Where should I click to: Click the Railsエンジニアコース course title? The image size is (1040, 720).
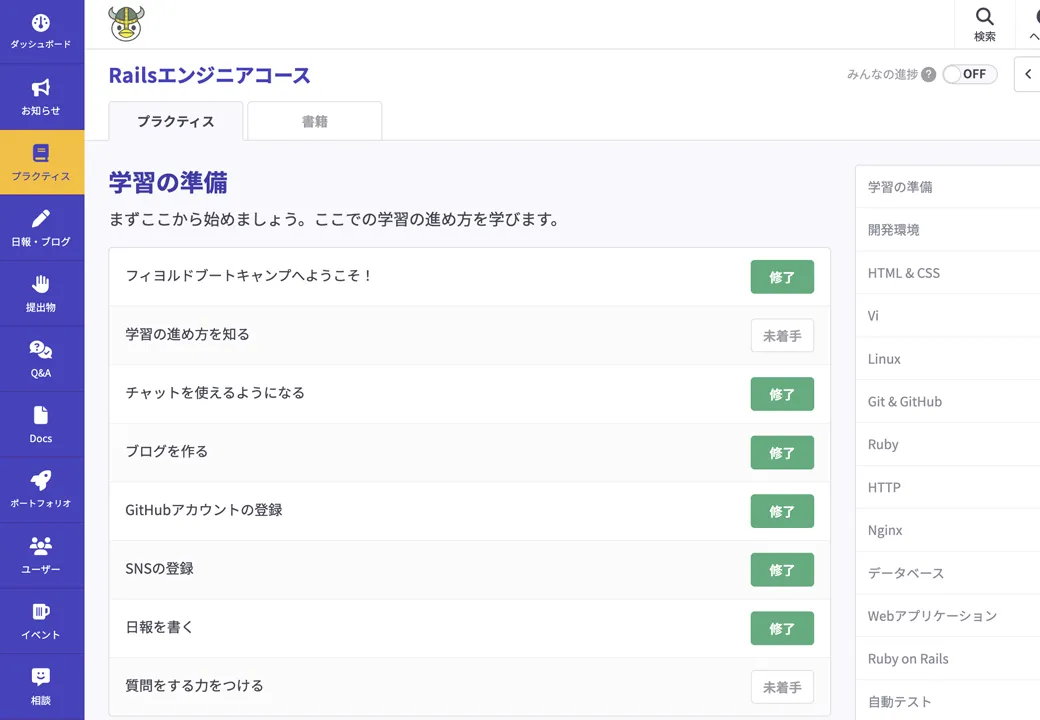pyautogui.click(x=210, y=76)
